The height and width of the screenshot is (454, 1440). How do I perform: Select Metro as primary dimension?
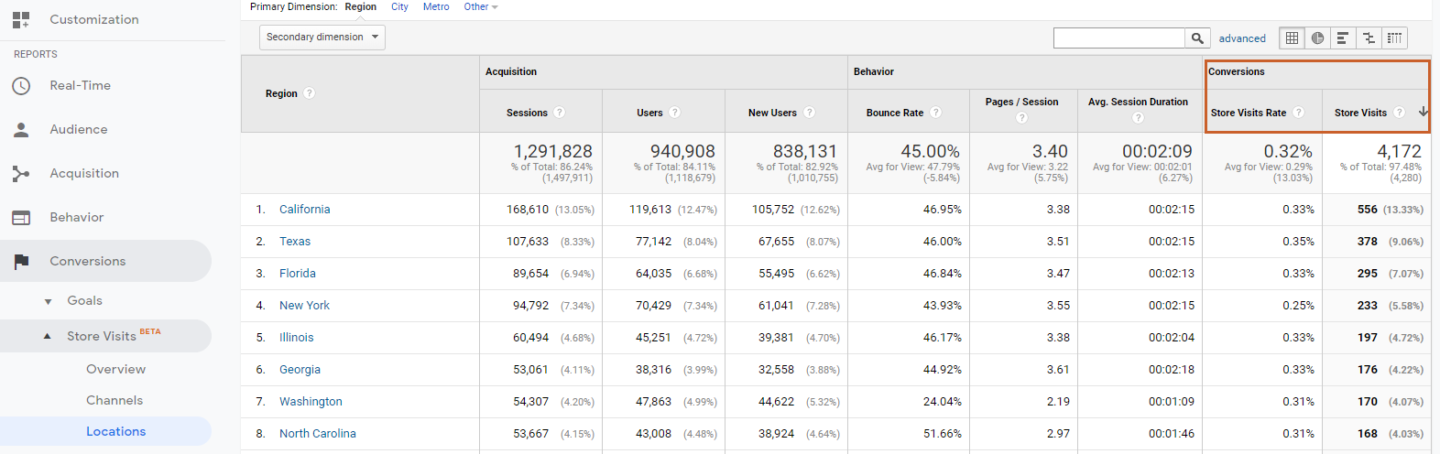tap(436, 7)
